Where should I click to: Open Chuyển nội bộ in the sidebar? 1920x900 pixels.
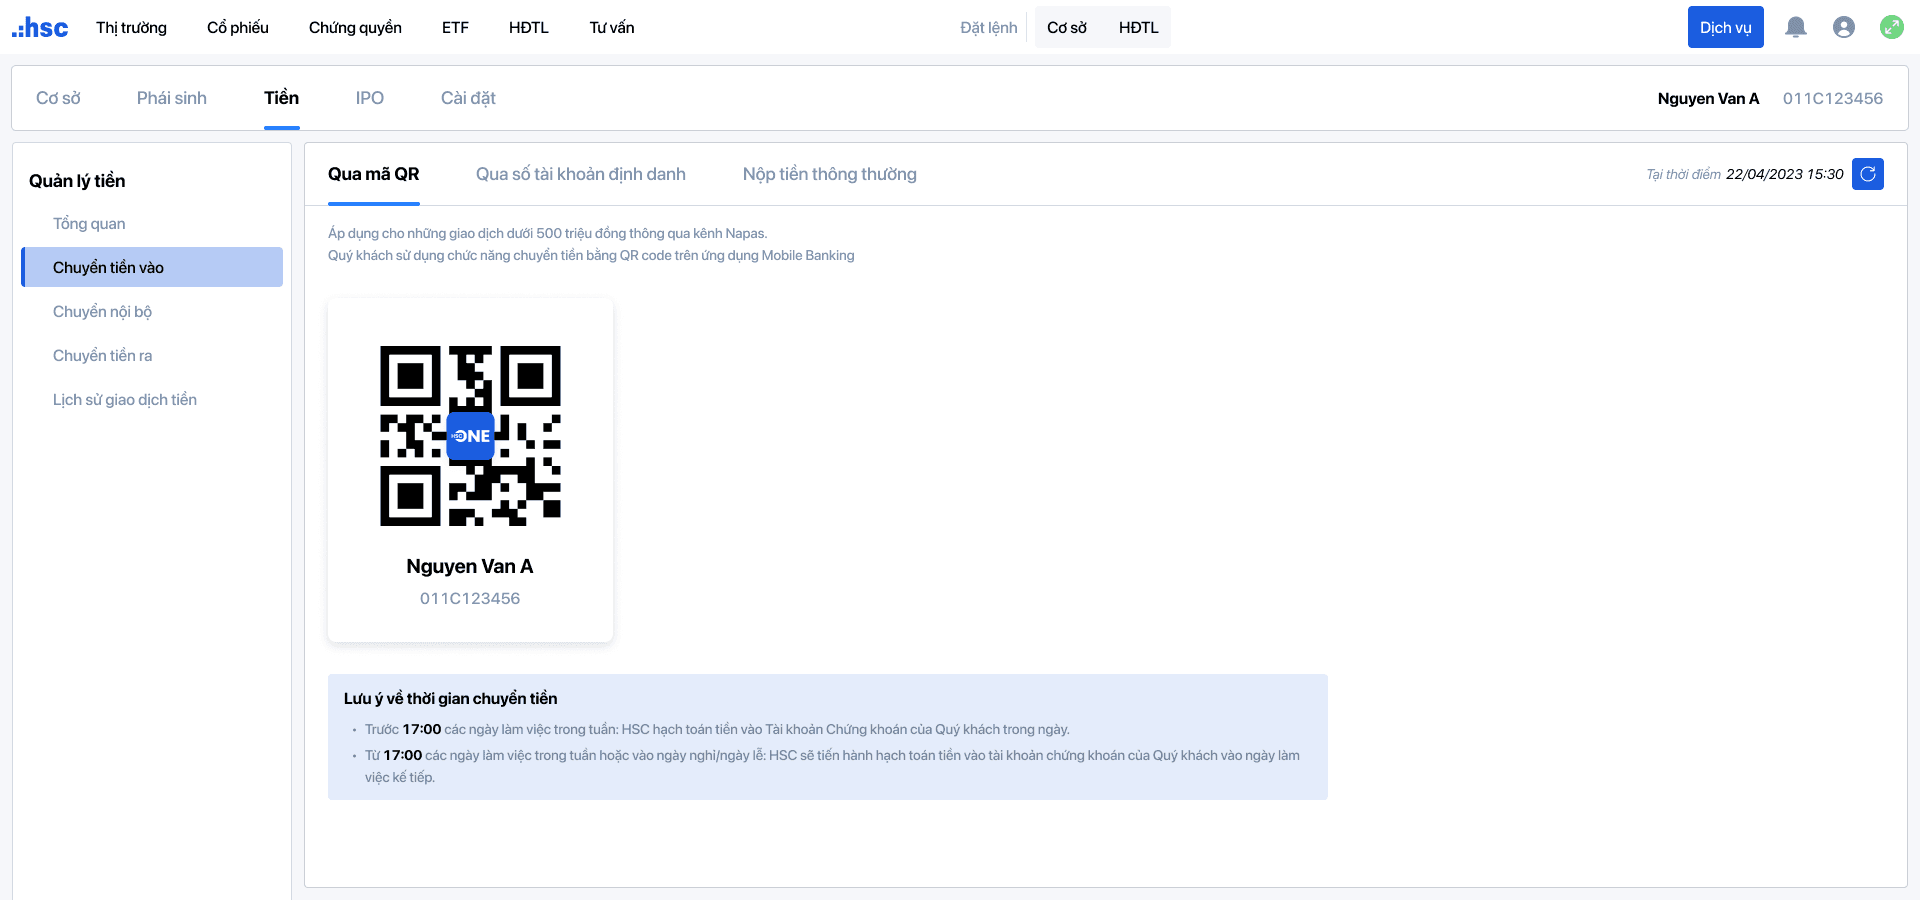(x=152, y=311)
